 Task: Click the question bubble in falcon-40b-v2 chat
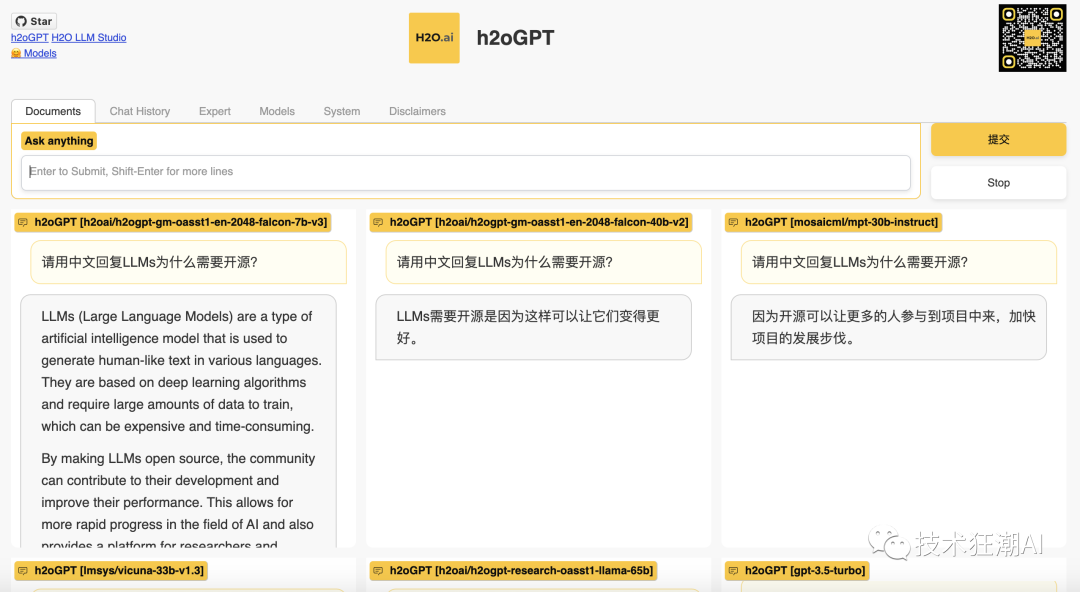(544, 262)
